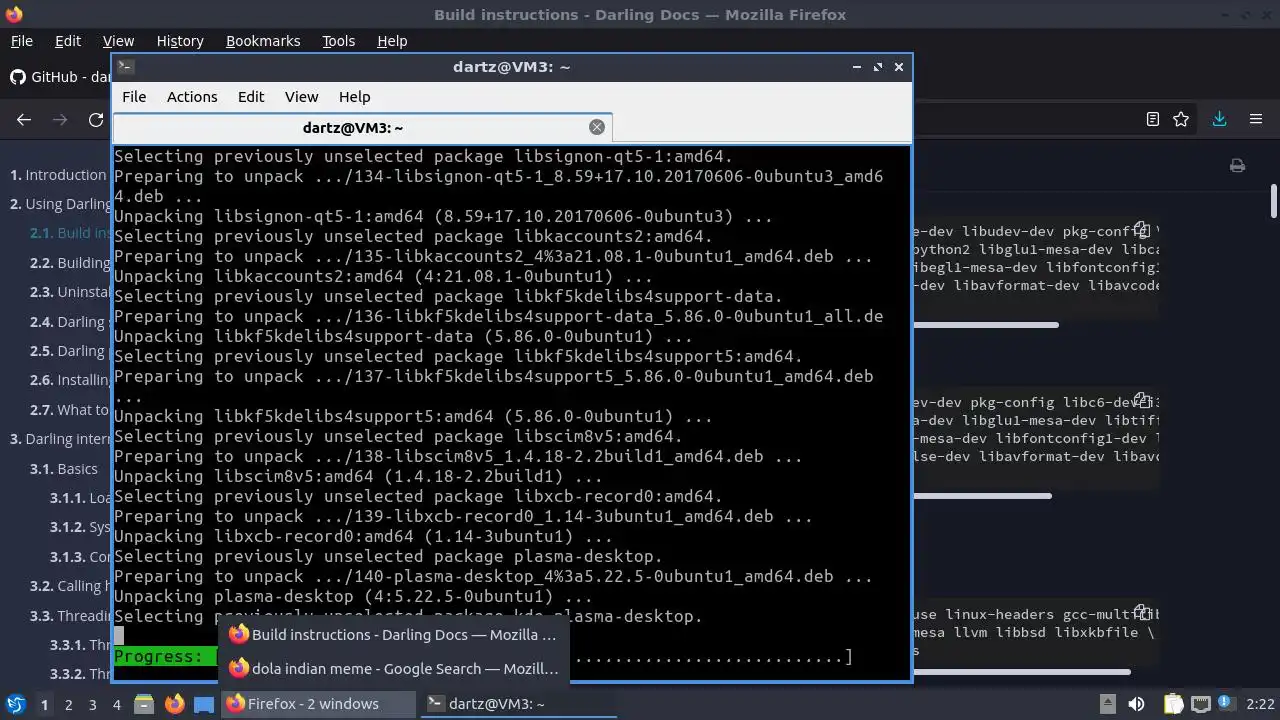Close the dartz@VM3 terminal tab
This screenshot has height=720, width=1280.
pos(597,127)
